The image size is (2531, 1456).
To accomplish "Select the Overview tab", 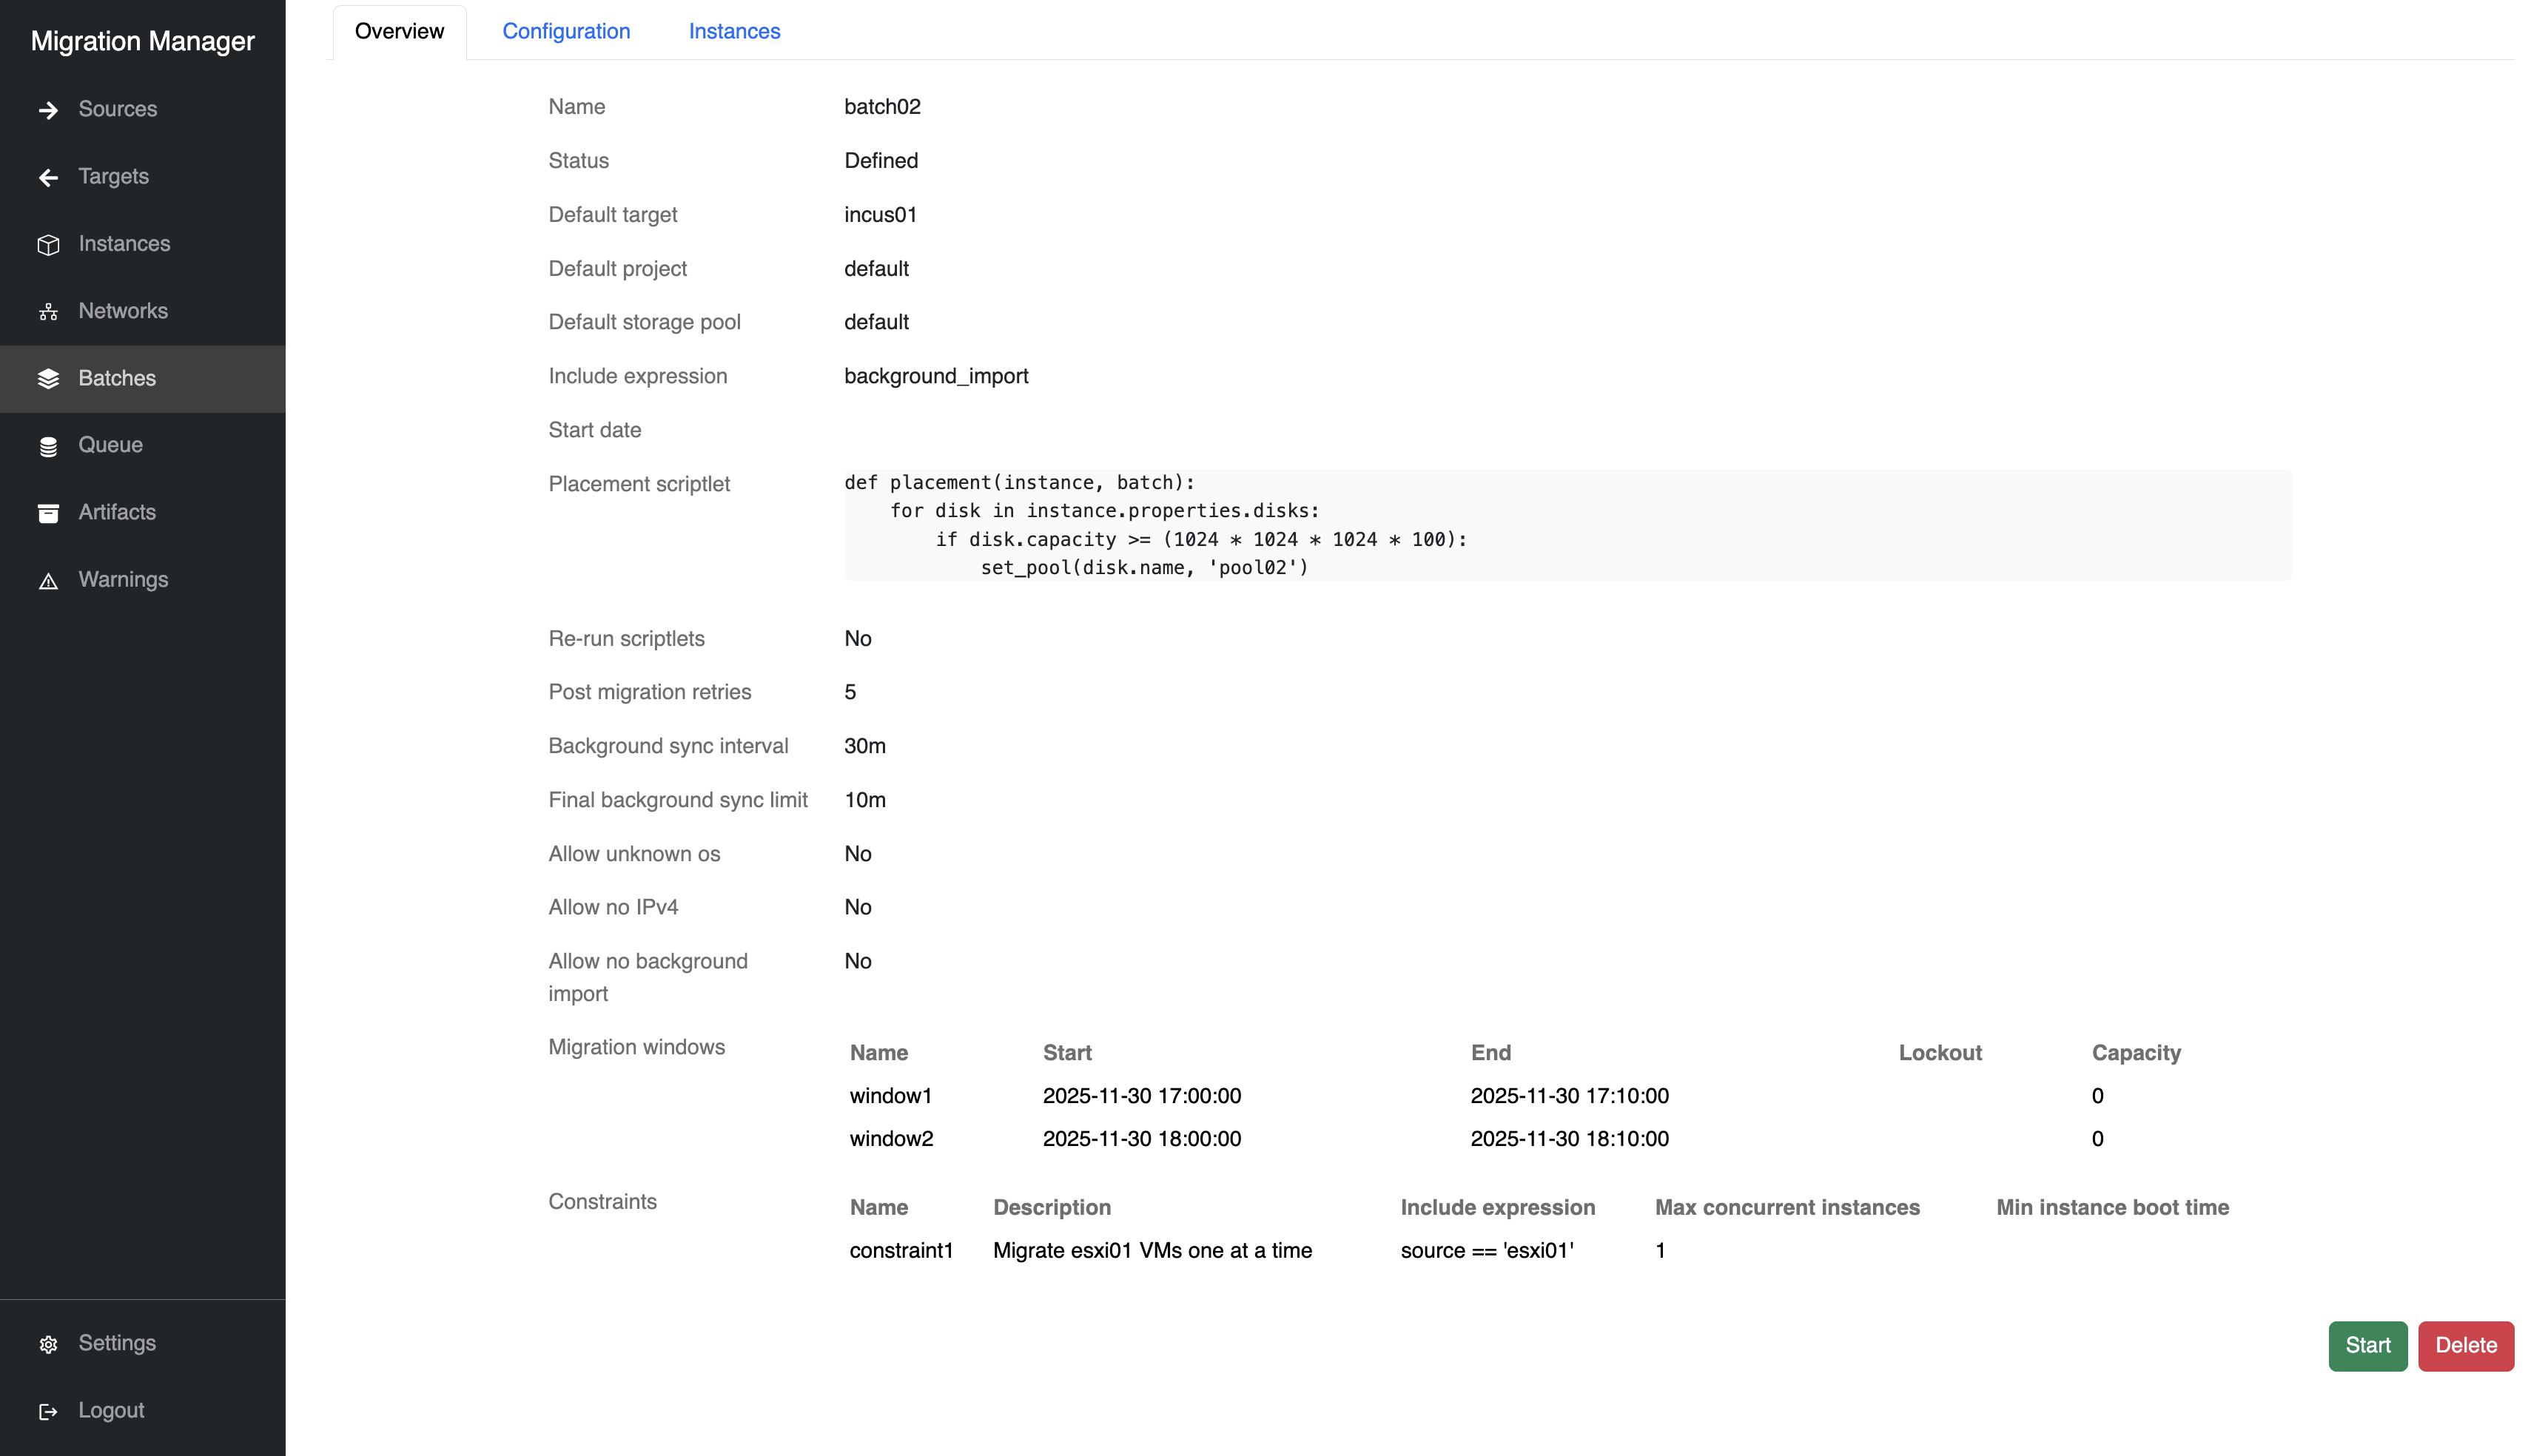I will (399, 31).
